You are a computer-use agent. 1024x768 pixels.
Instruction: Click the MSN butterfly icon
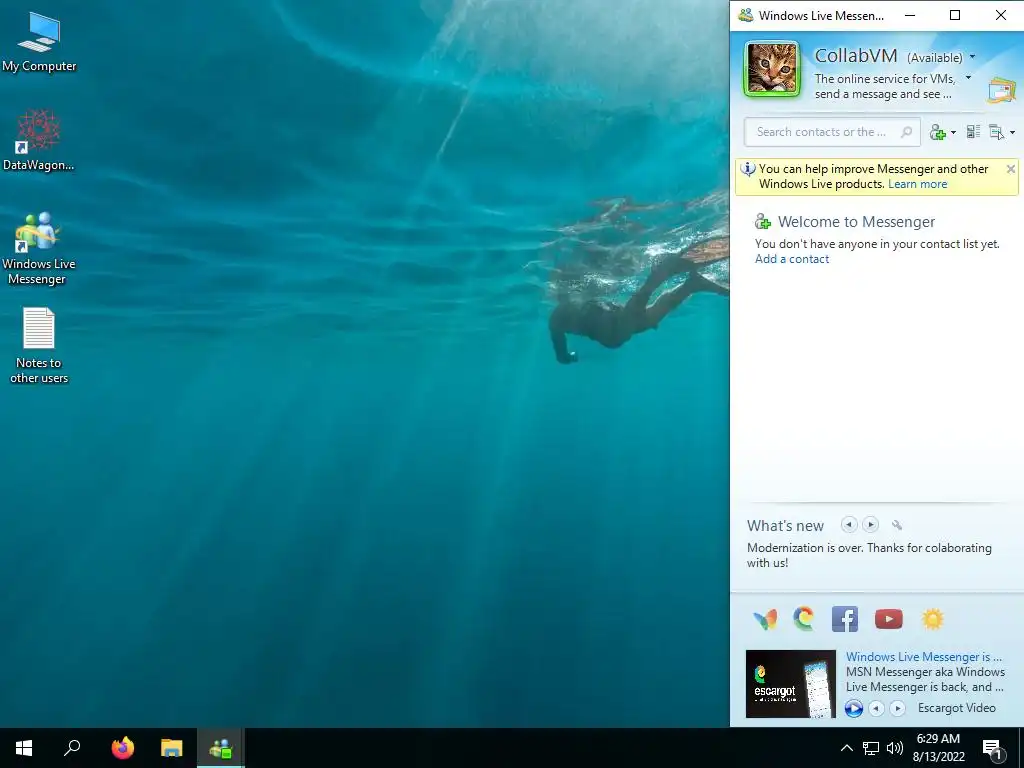click(x=765, y=618)
